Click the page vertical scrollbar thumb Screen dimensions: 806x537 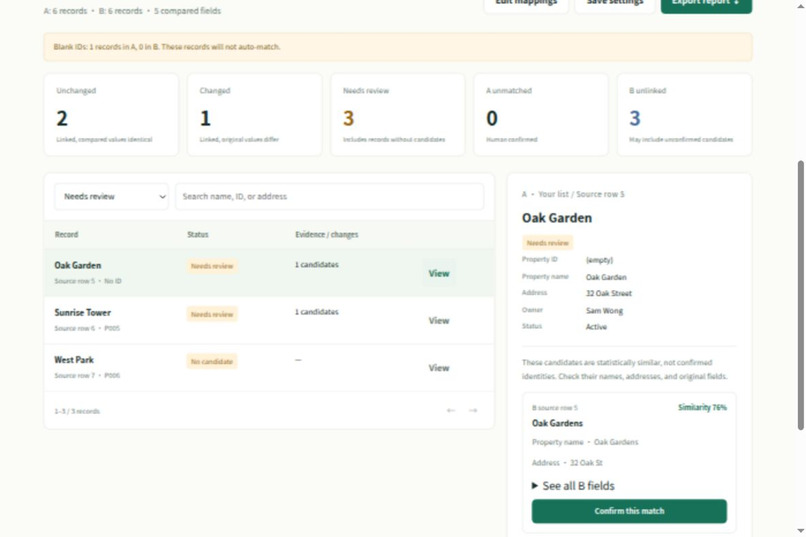click(800, 295)
